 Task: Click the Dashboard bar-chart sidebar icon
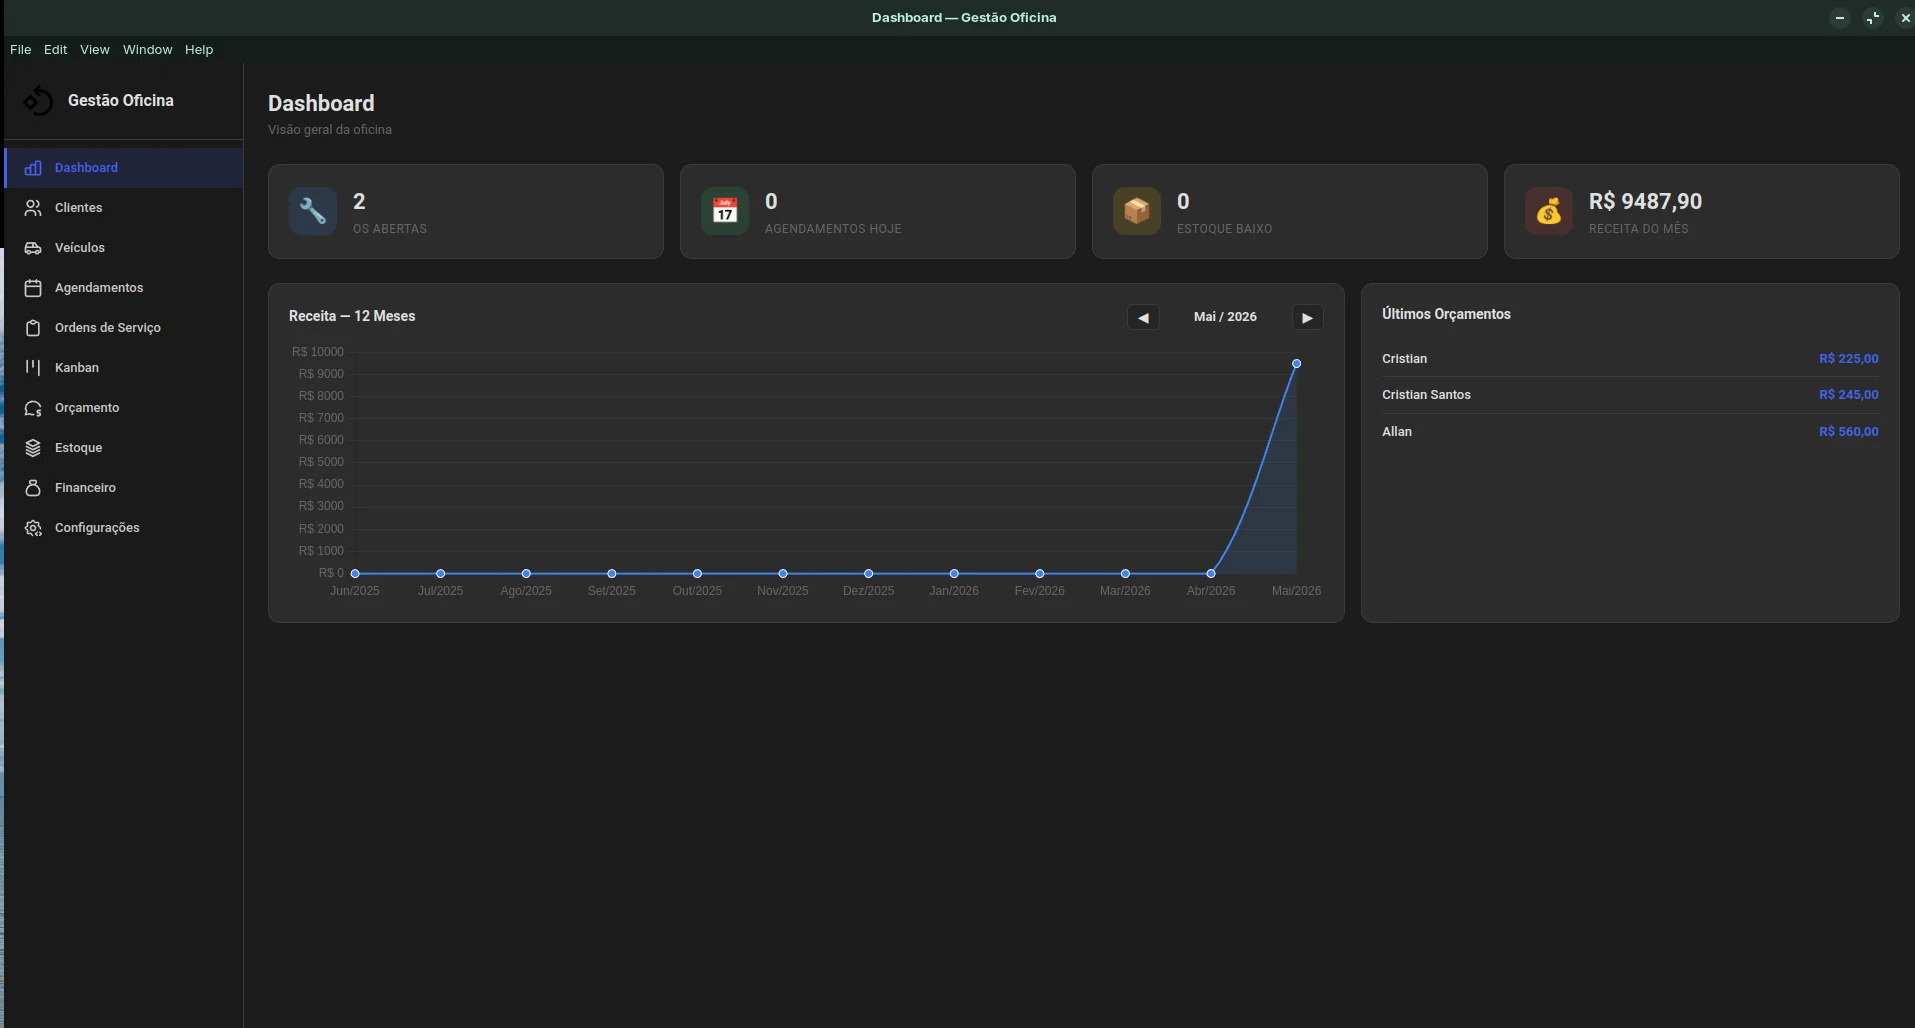pyautogui.click(x=33, y=168)
